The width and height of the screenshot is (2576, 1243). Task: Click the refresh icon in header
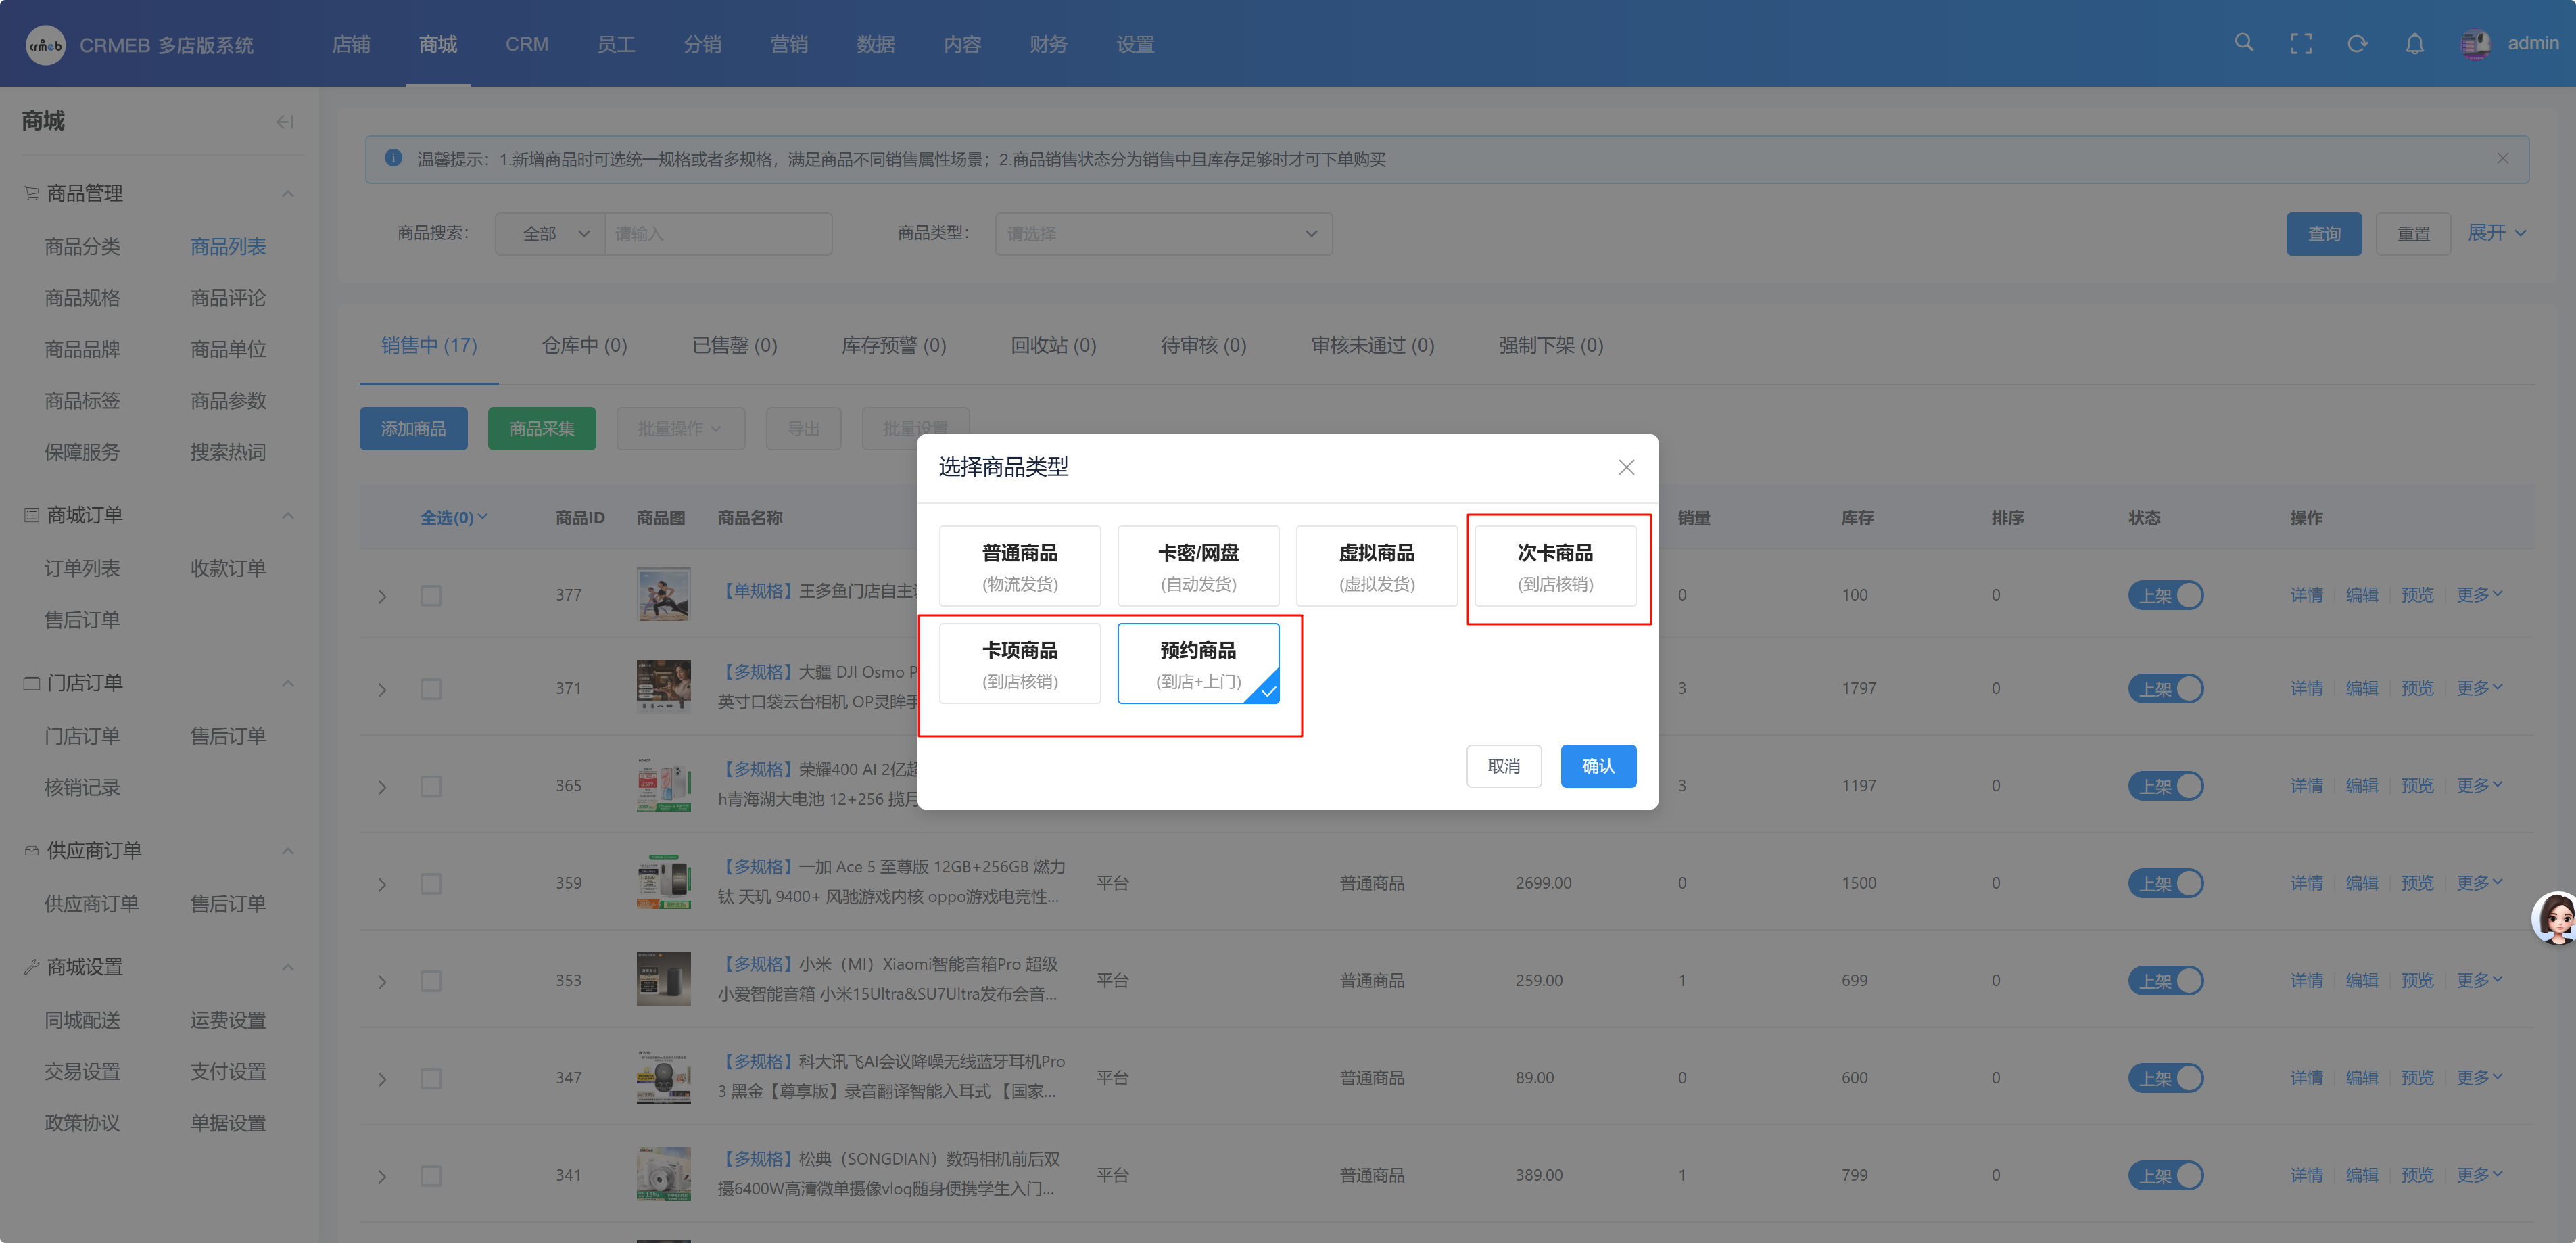(2358, 43)
